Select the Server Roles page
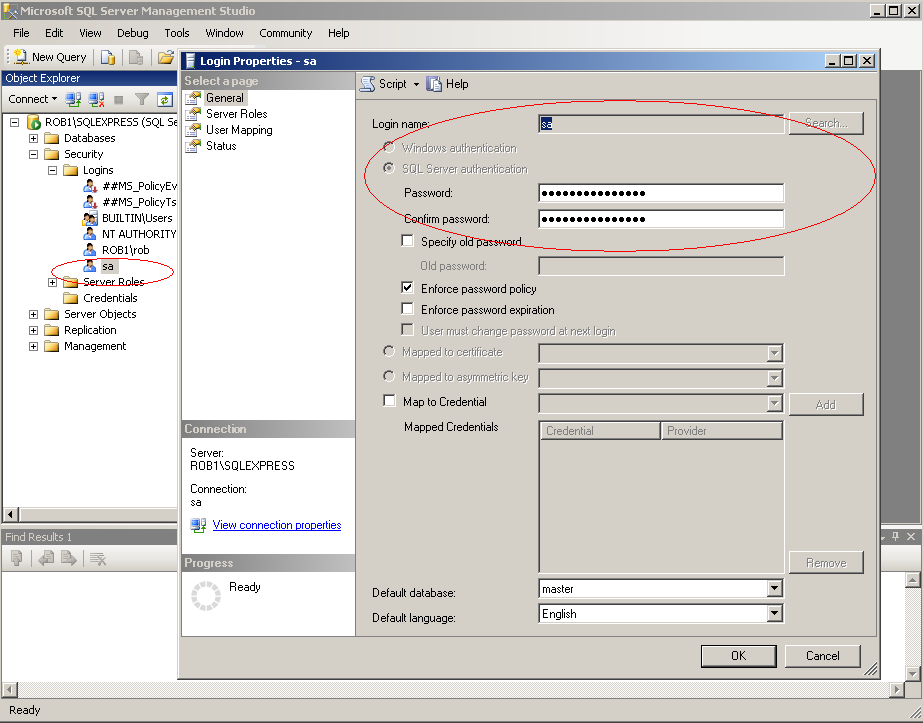 (236, 114)
